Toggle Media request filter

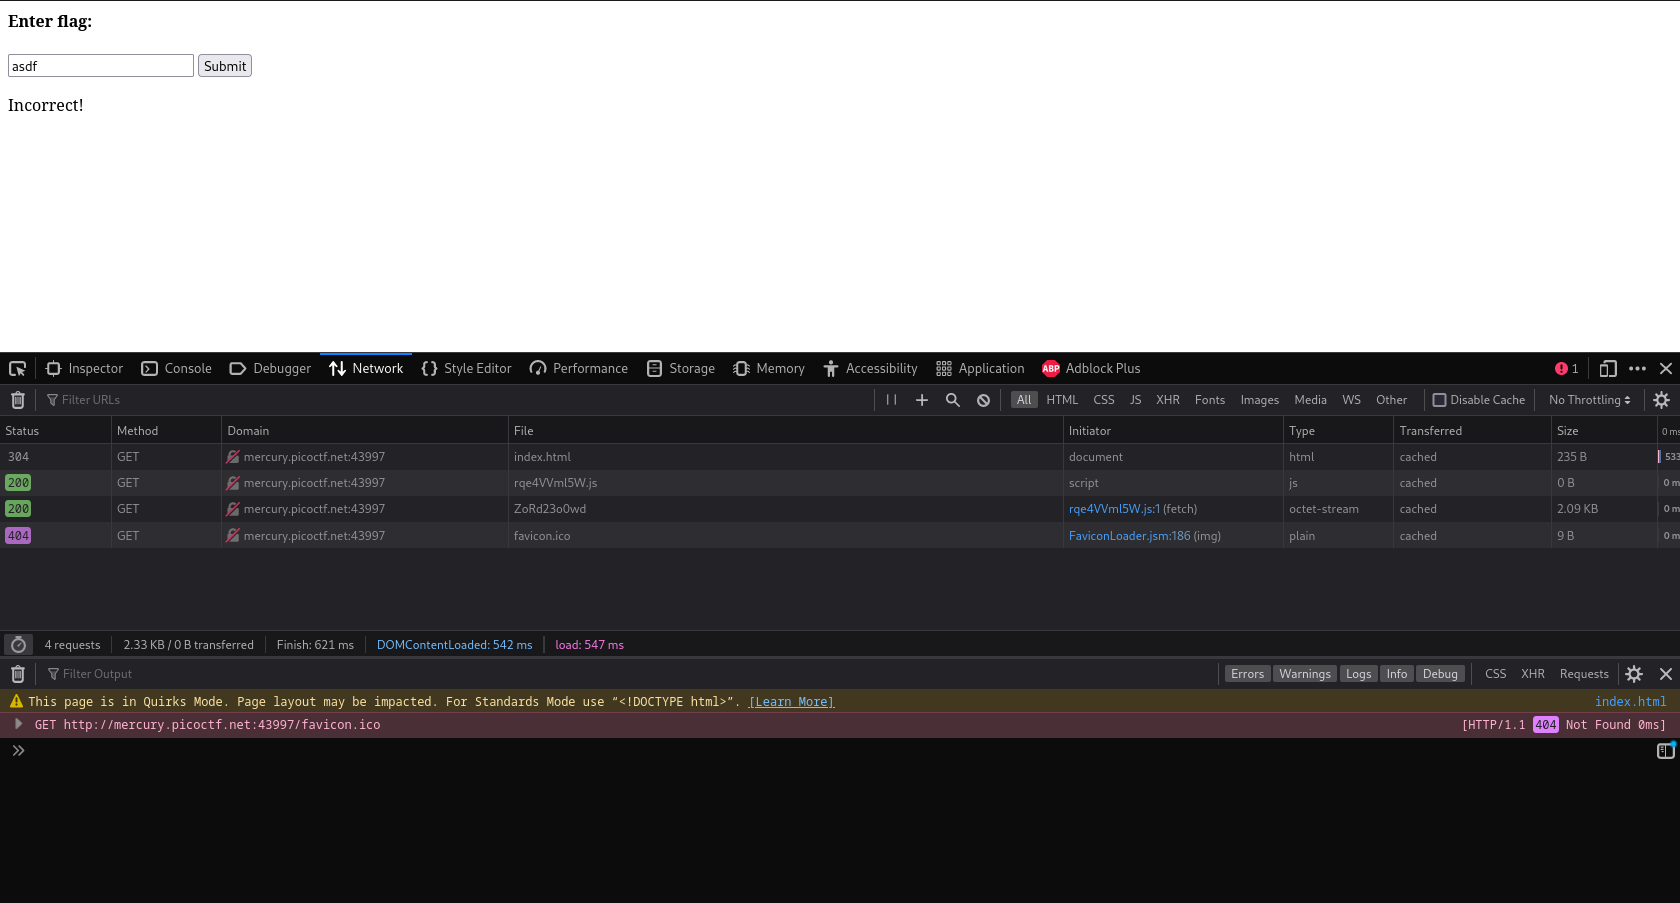[x=1310, y=400]
